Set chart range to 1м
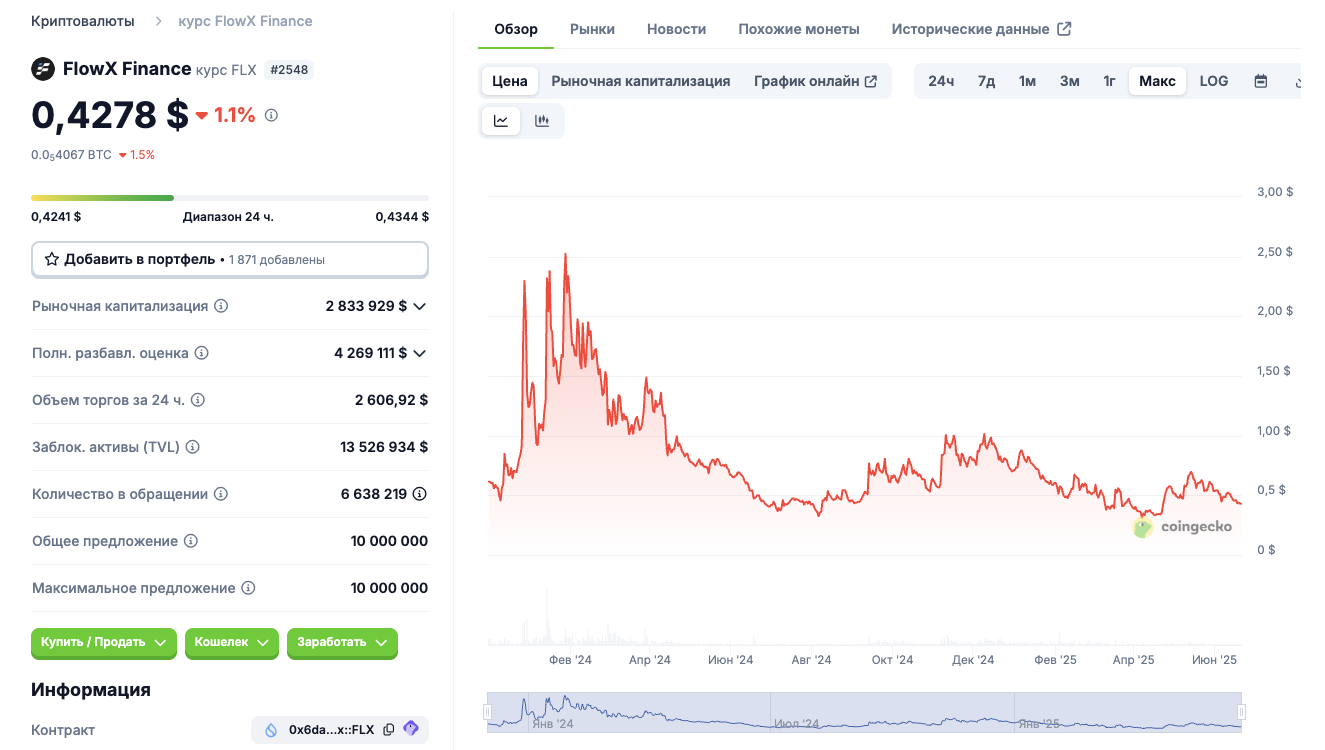 point(1027,81)
